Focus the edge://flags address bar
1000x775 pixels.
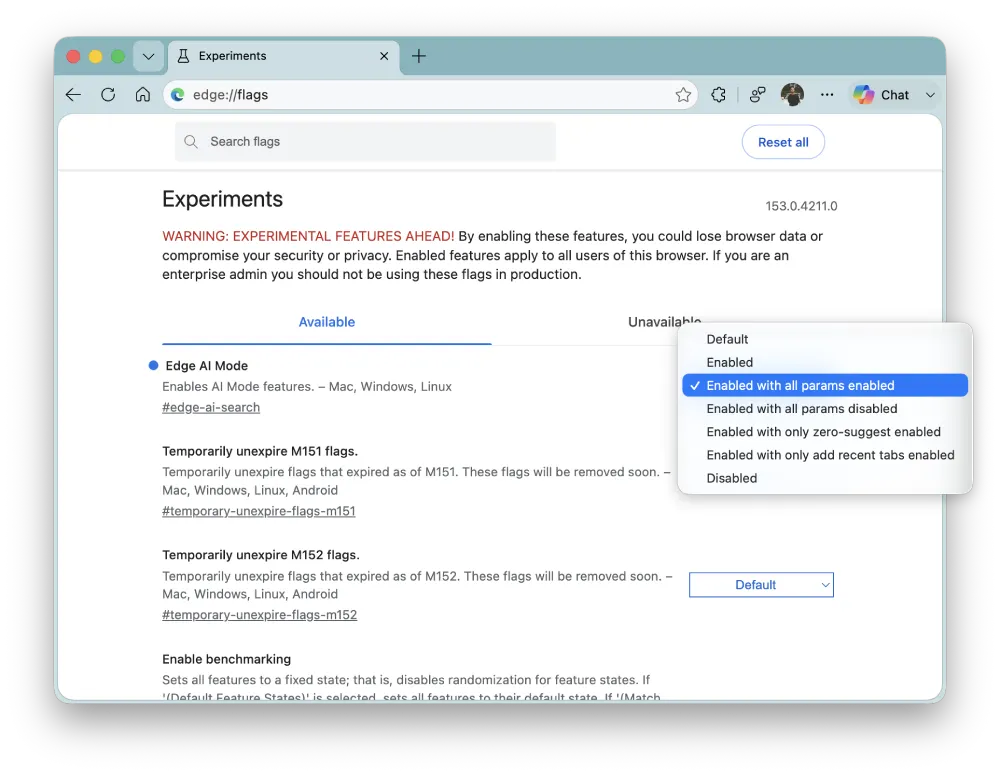click(430, 95)
